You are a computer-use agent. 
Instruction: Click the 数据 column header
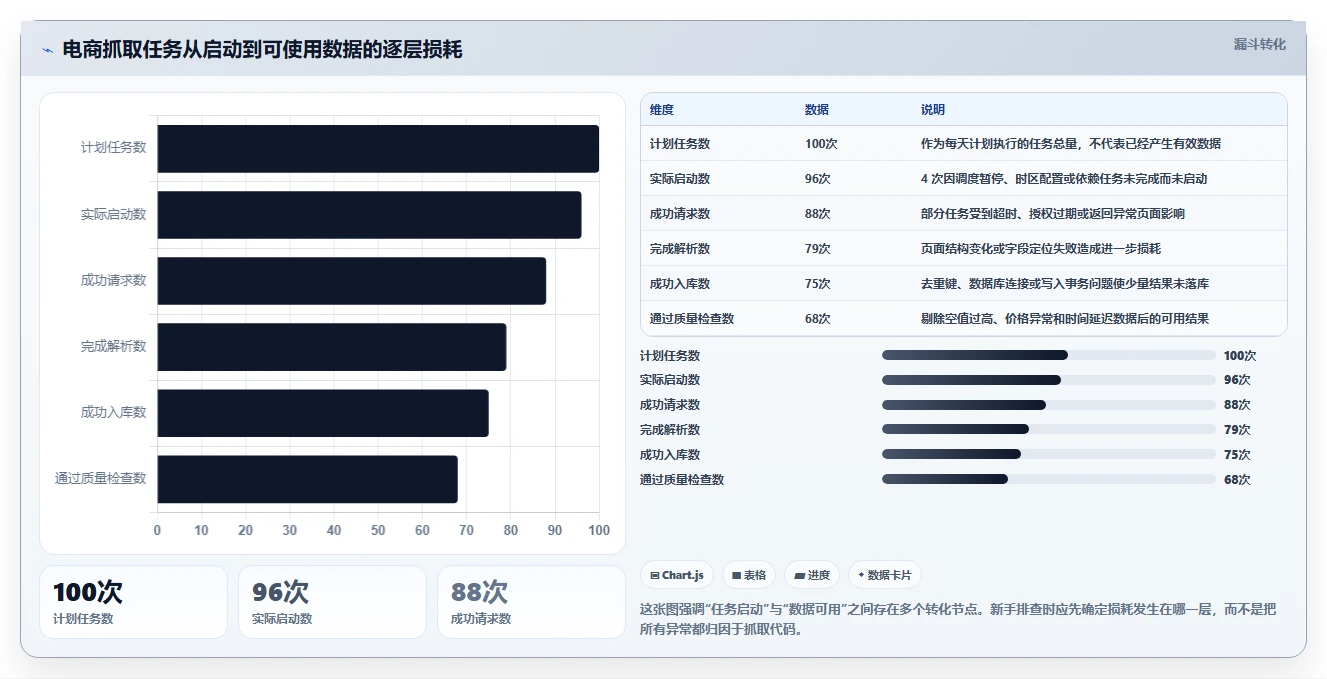point(817,110)
